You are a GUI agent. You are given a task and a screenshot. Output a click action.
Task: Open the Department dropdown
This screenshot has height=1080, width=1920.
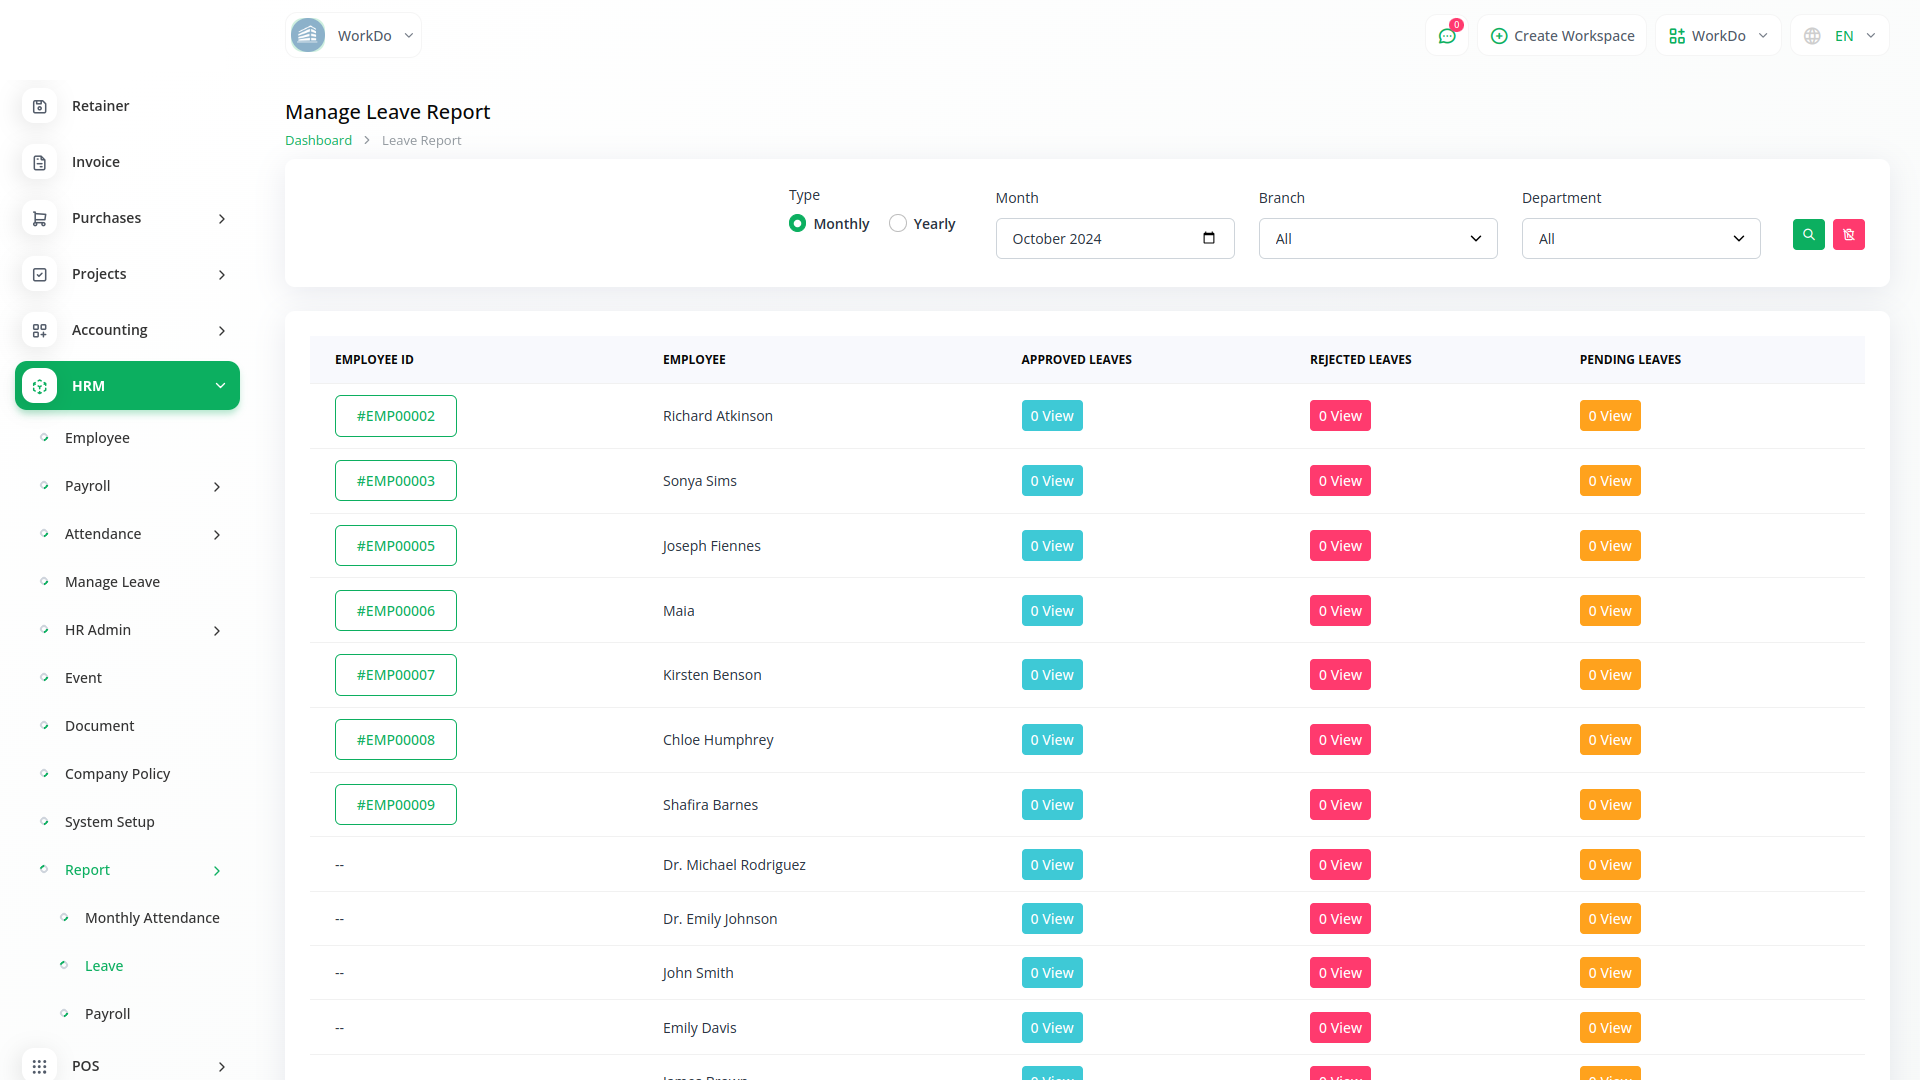(1640, 239)
